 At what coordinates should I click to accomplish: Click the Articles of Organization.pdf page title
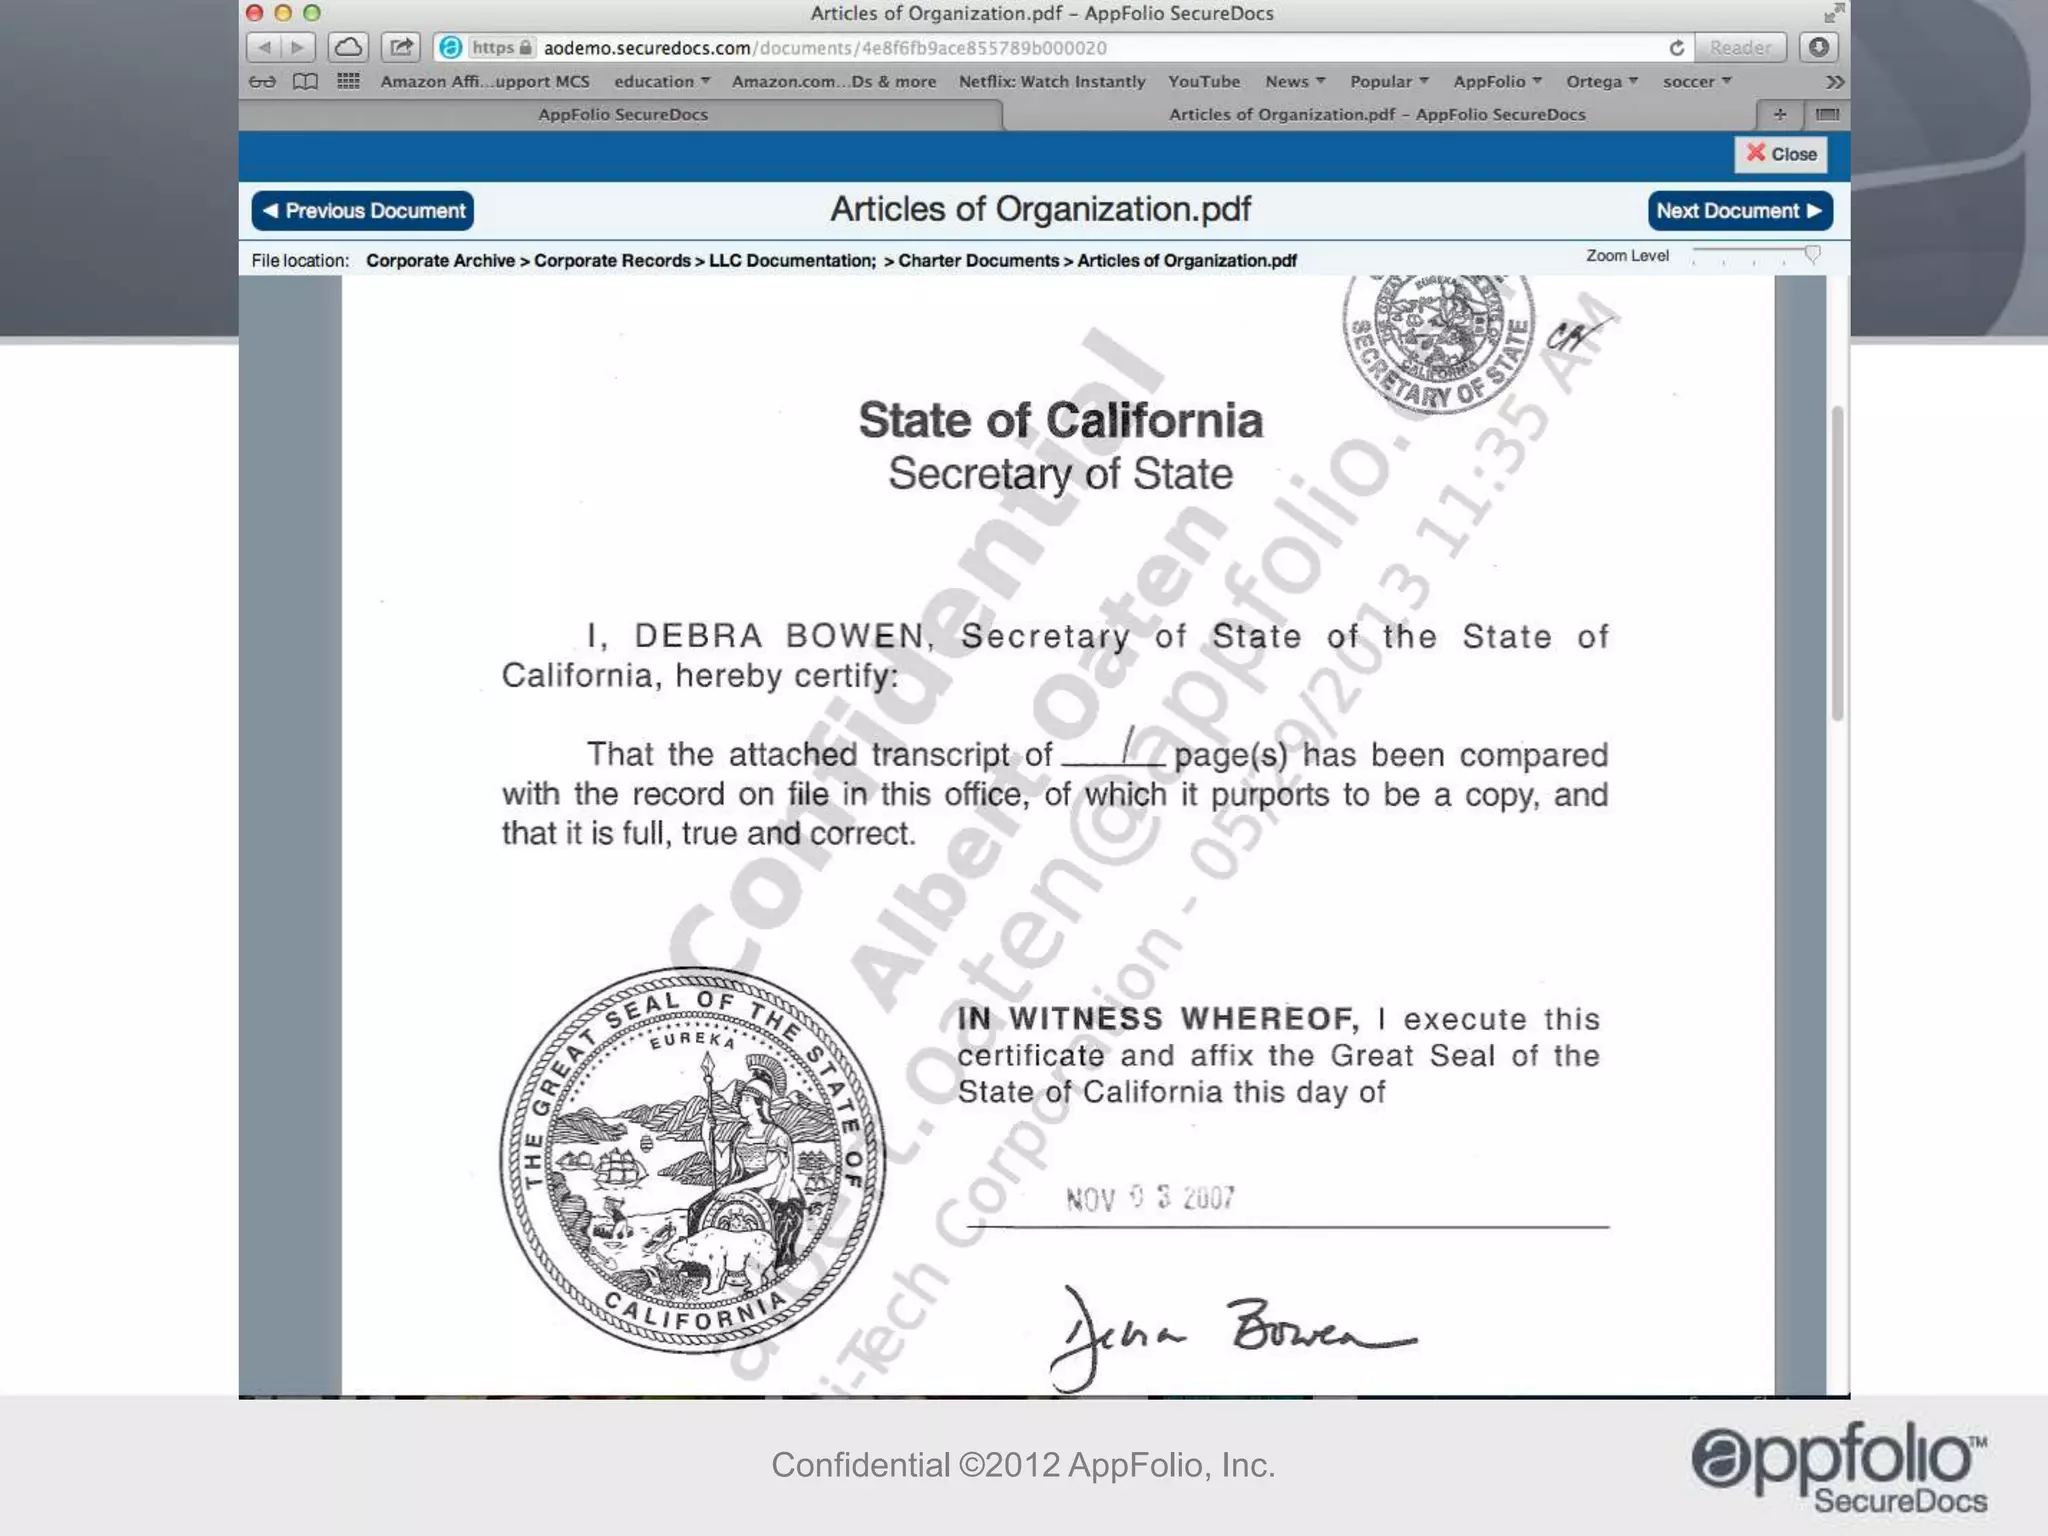pyautogui.click(x=1040, y=209)
